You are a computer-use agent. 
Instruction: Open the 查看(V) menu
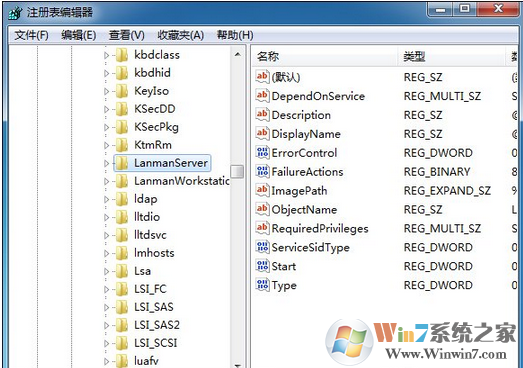(x=126, y=35)
